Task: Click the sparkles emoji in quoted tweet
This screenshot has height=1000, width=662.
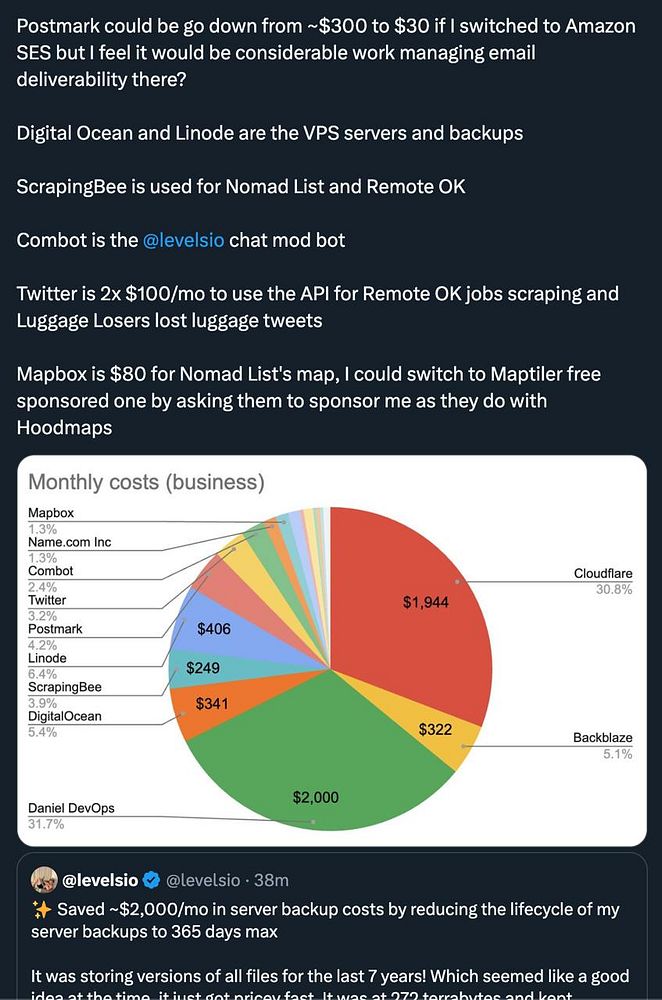Action: coord(41,909)
